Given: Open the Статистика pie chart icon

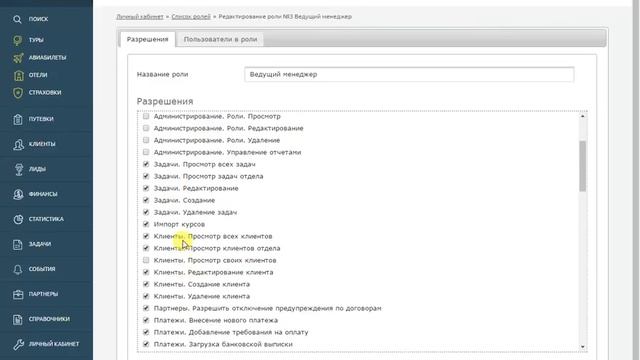Looking at the screenshot, I should coord(18,219).
